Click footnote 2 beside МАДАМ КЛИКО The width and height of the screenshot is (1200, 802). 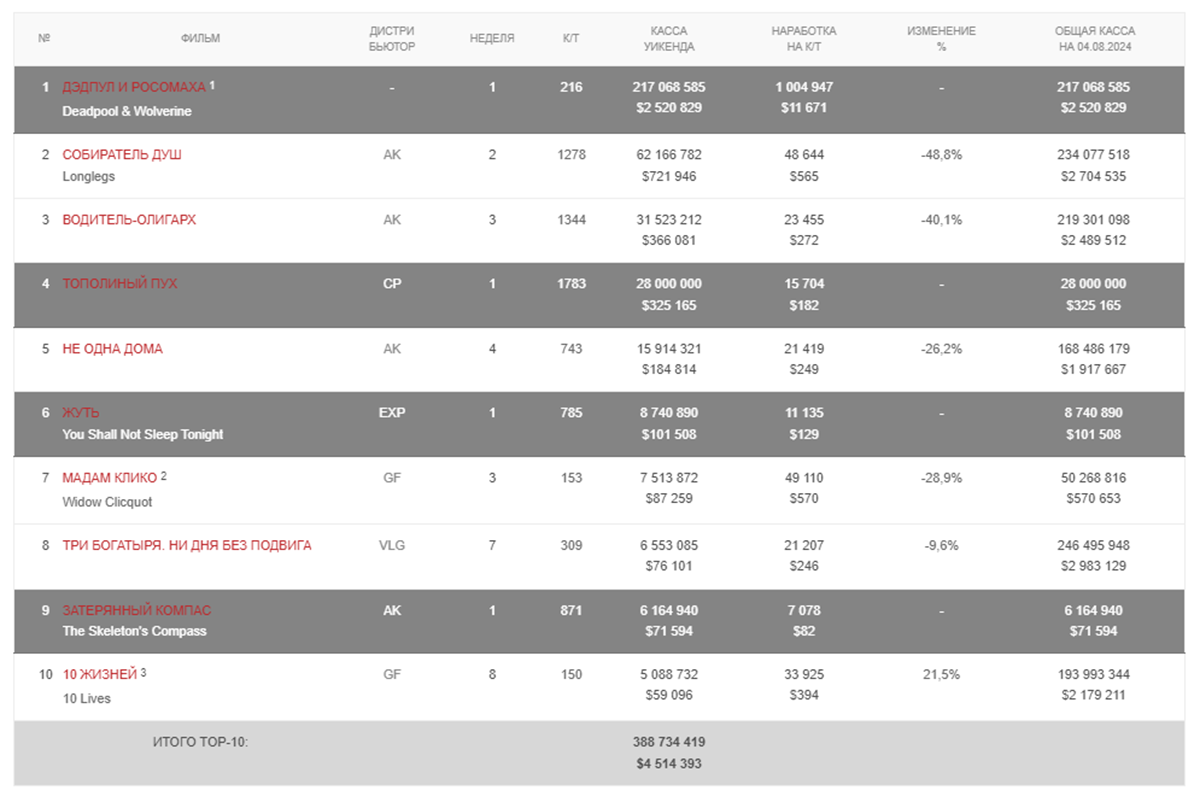[164, 476]
